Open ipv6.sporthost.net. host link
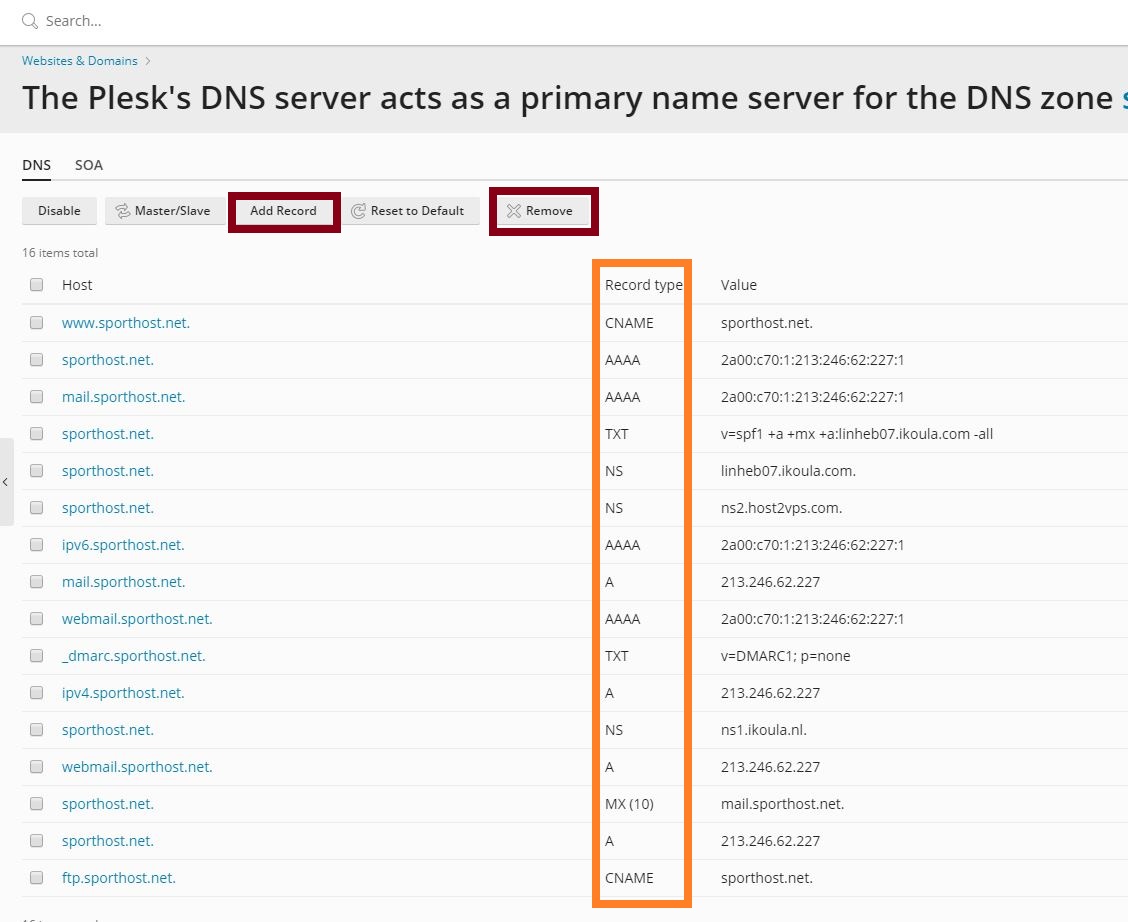1128x922 pixels. 123,545
